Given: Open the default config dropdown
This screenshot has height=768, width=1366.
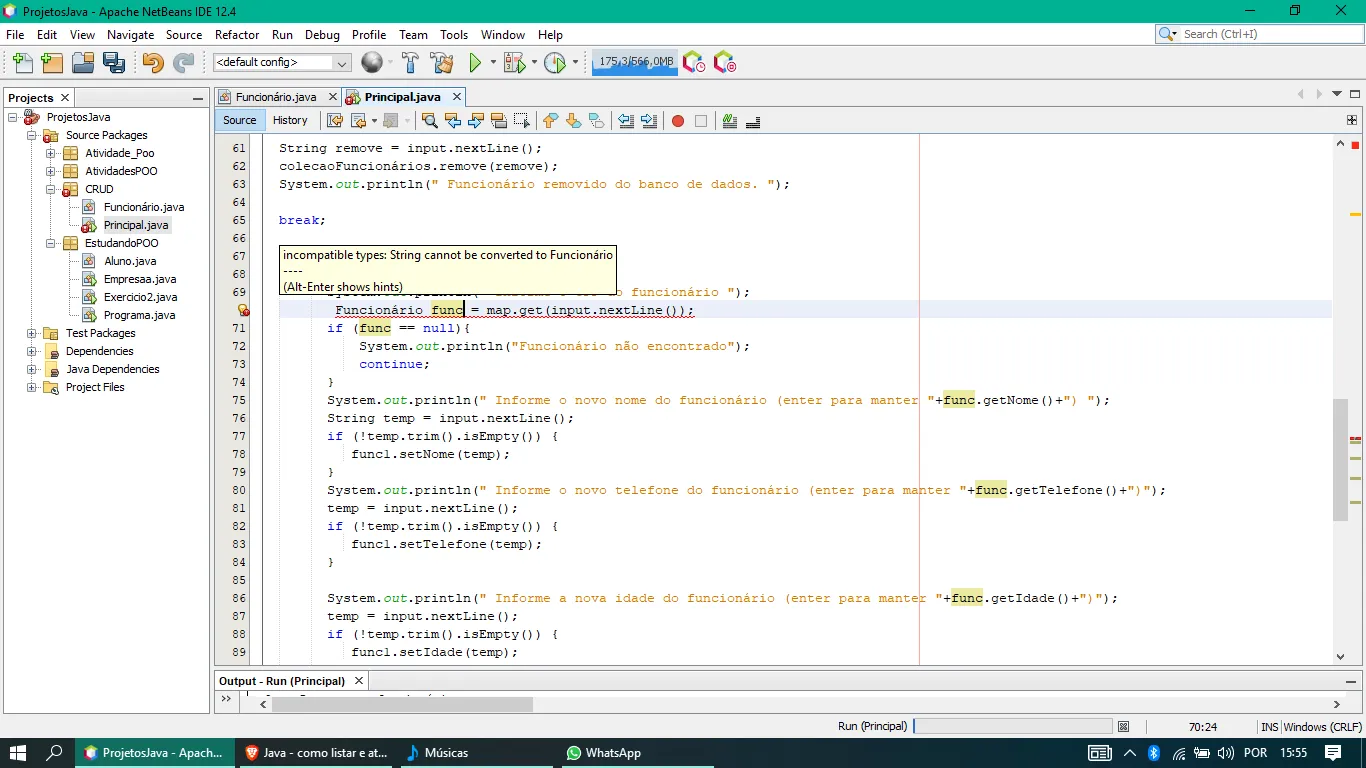Looking at the screenshot, I should (281, 62).
